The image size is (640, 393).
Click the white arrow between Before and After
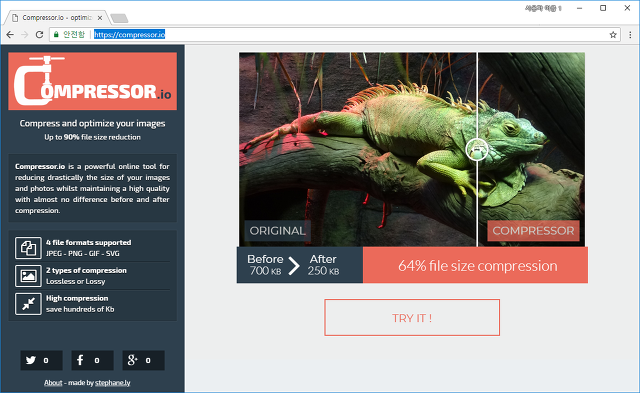point(294,266)
